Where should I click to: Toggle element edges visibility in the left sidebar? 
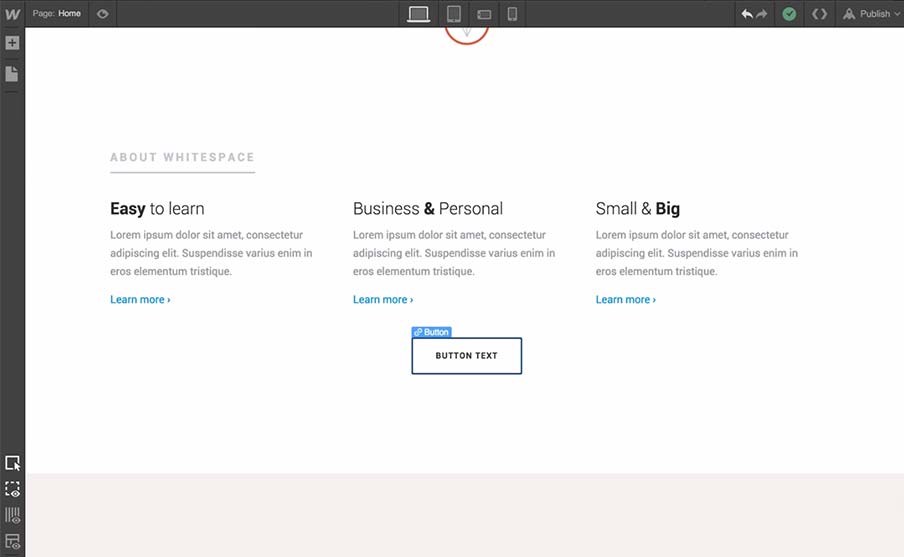[x=12, y=489]
